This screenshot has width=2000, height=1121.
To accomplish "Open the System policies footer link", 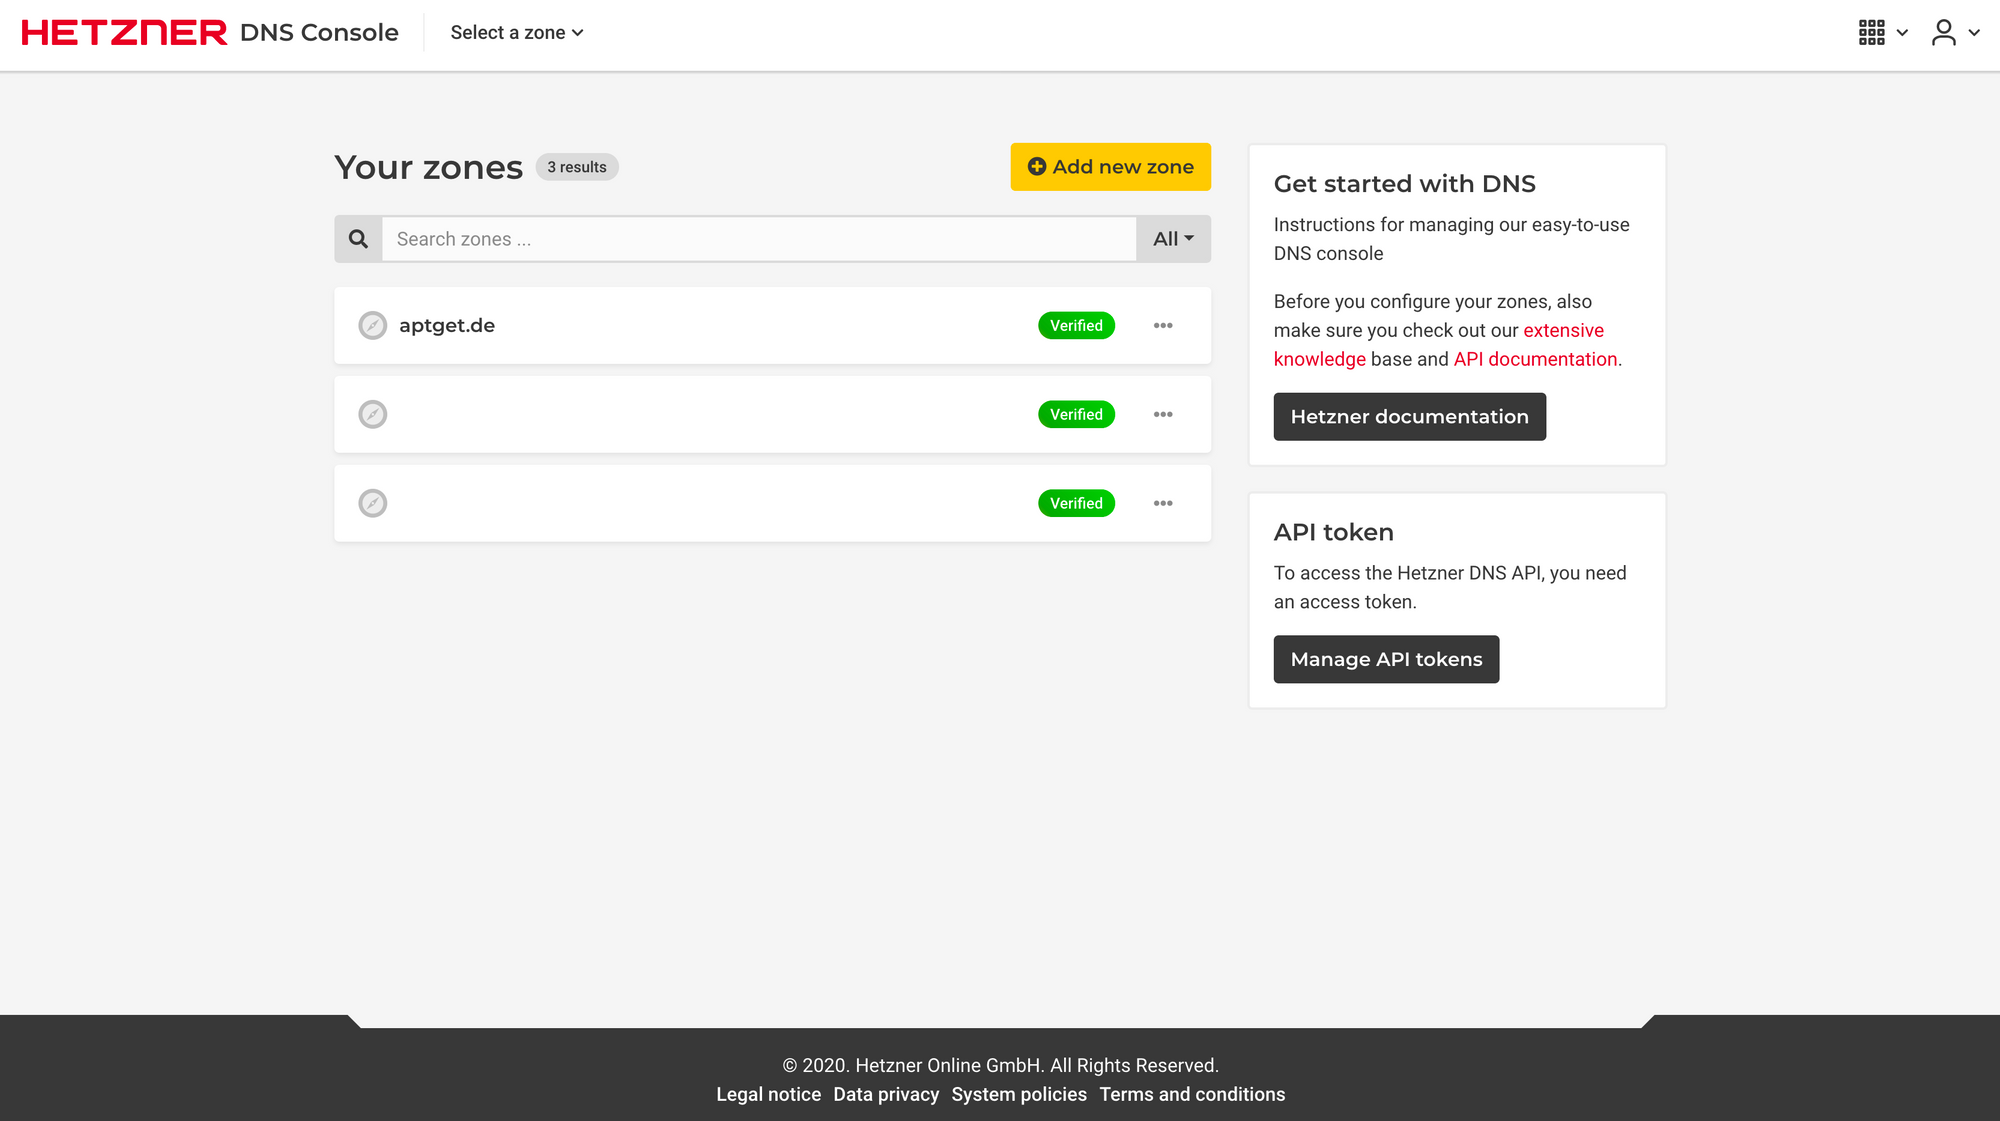I will point(1019,1094).
